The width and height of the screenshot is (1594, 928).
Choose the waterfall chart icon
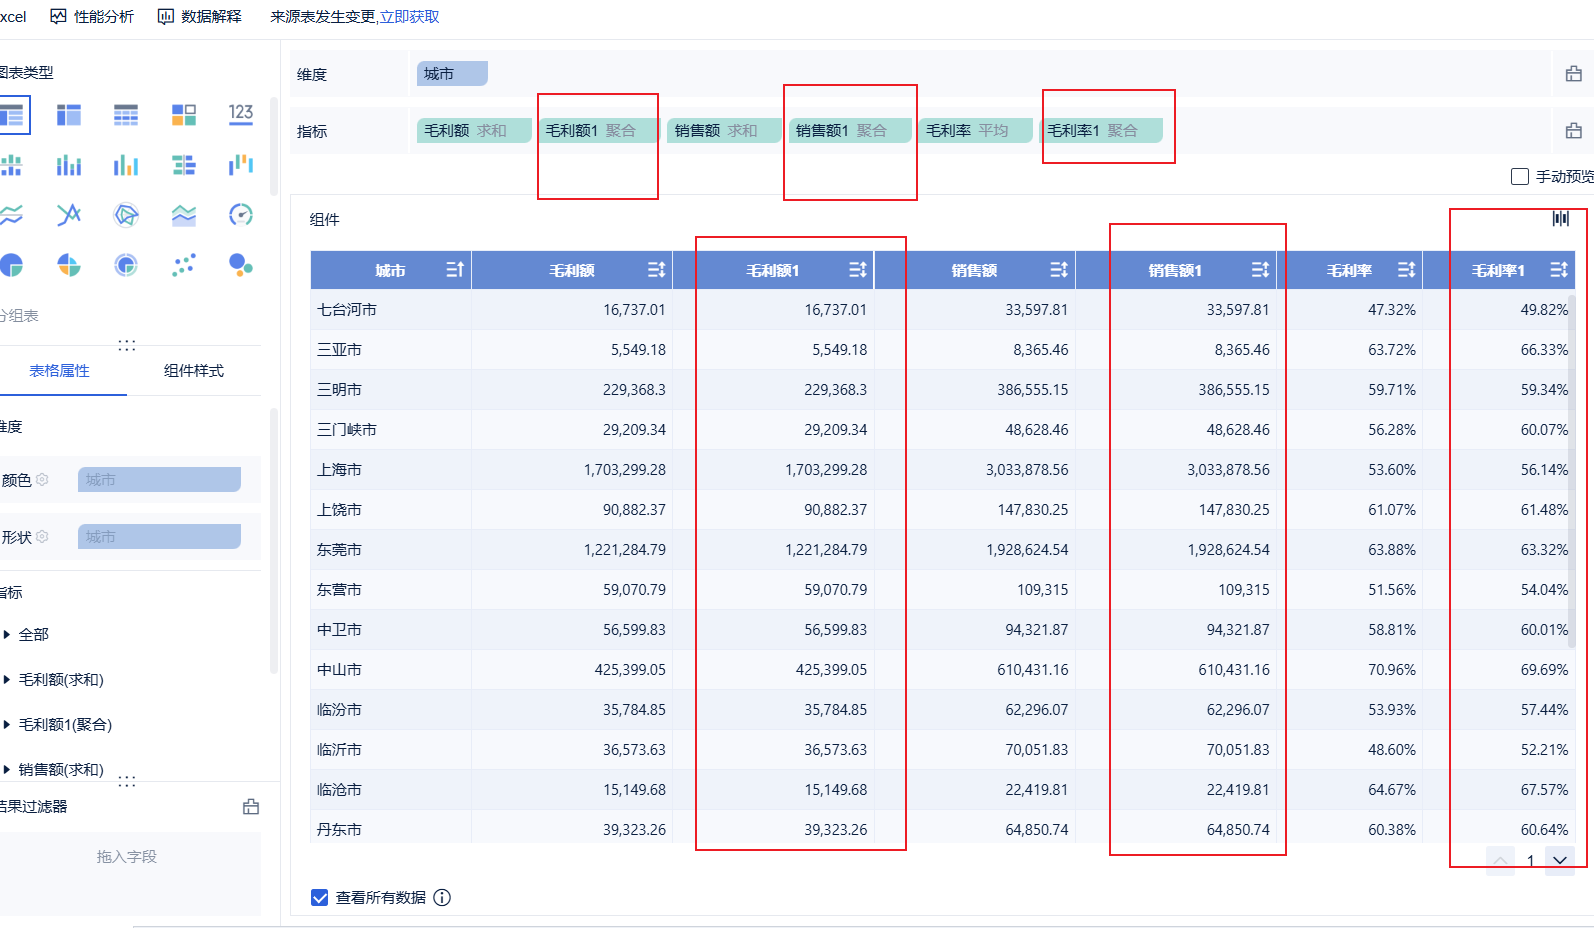click(x=241, y=165)
